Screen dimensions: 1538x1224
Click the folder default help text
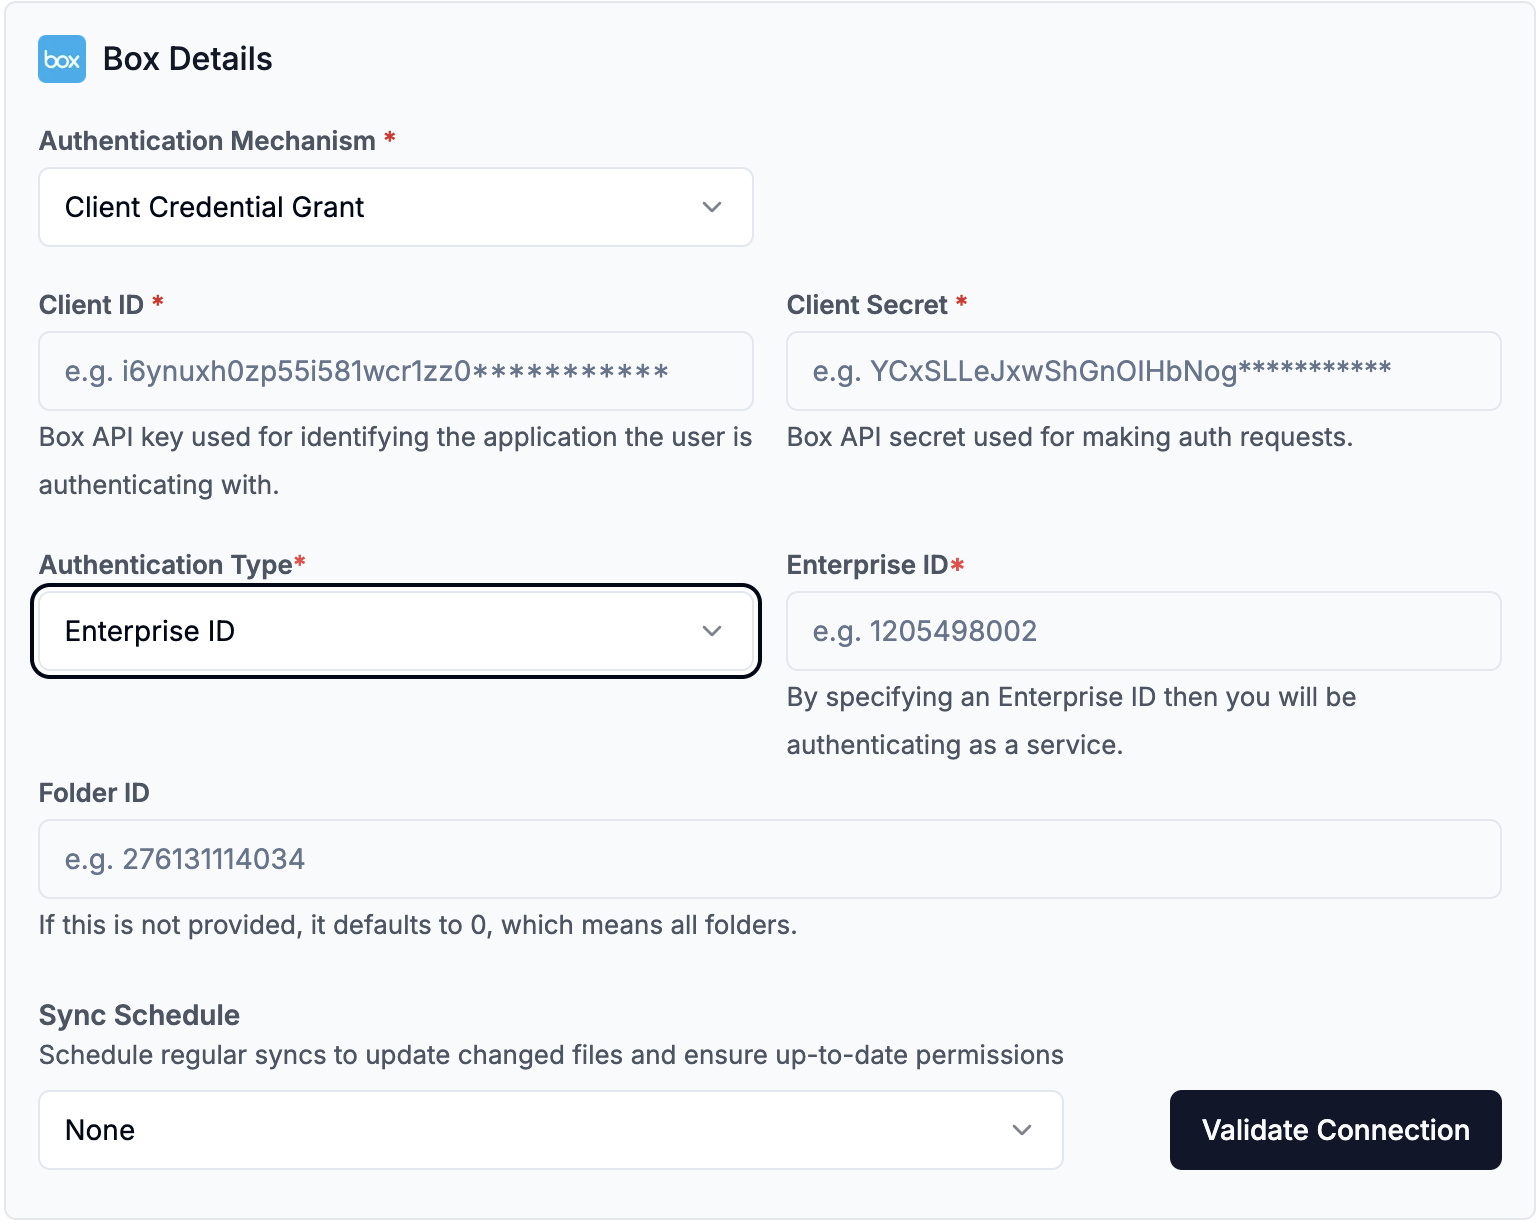pyautogui.click(x=417, y=925)
